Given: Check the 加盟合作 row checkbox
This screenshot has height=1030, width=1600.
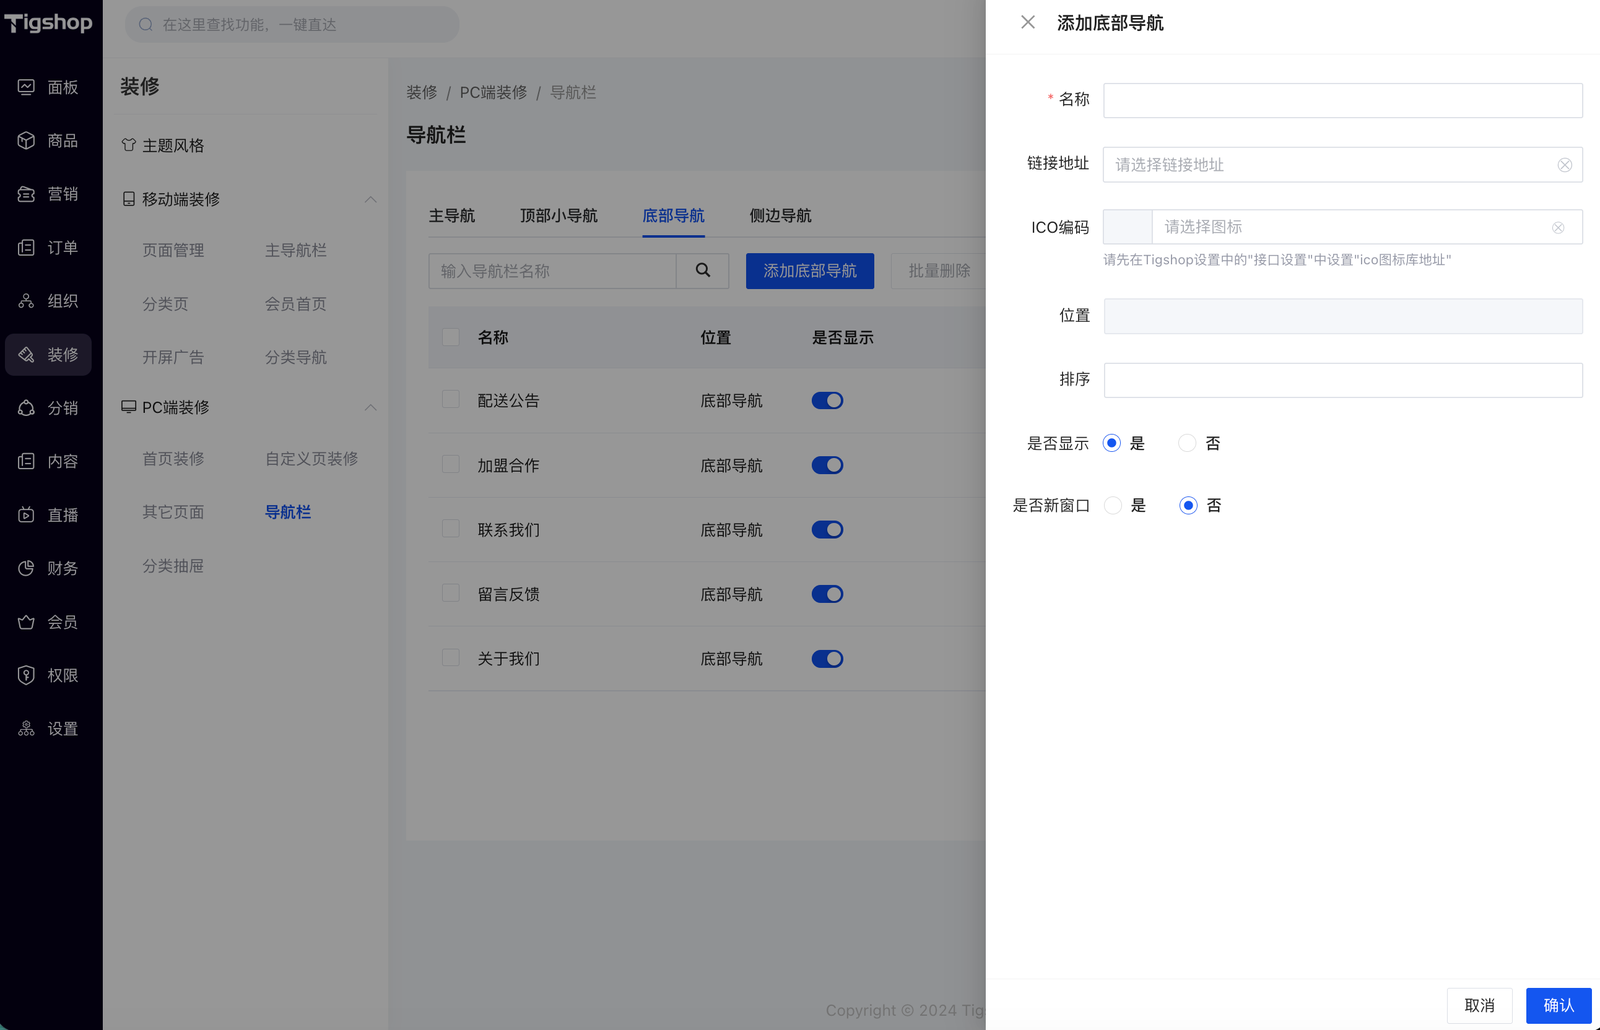Looking at the screenshot, I should pos(451,464).
